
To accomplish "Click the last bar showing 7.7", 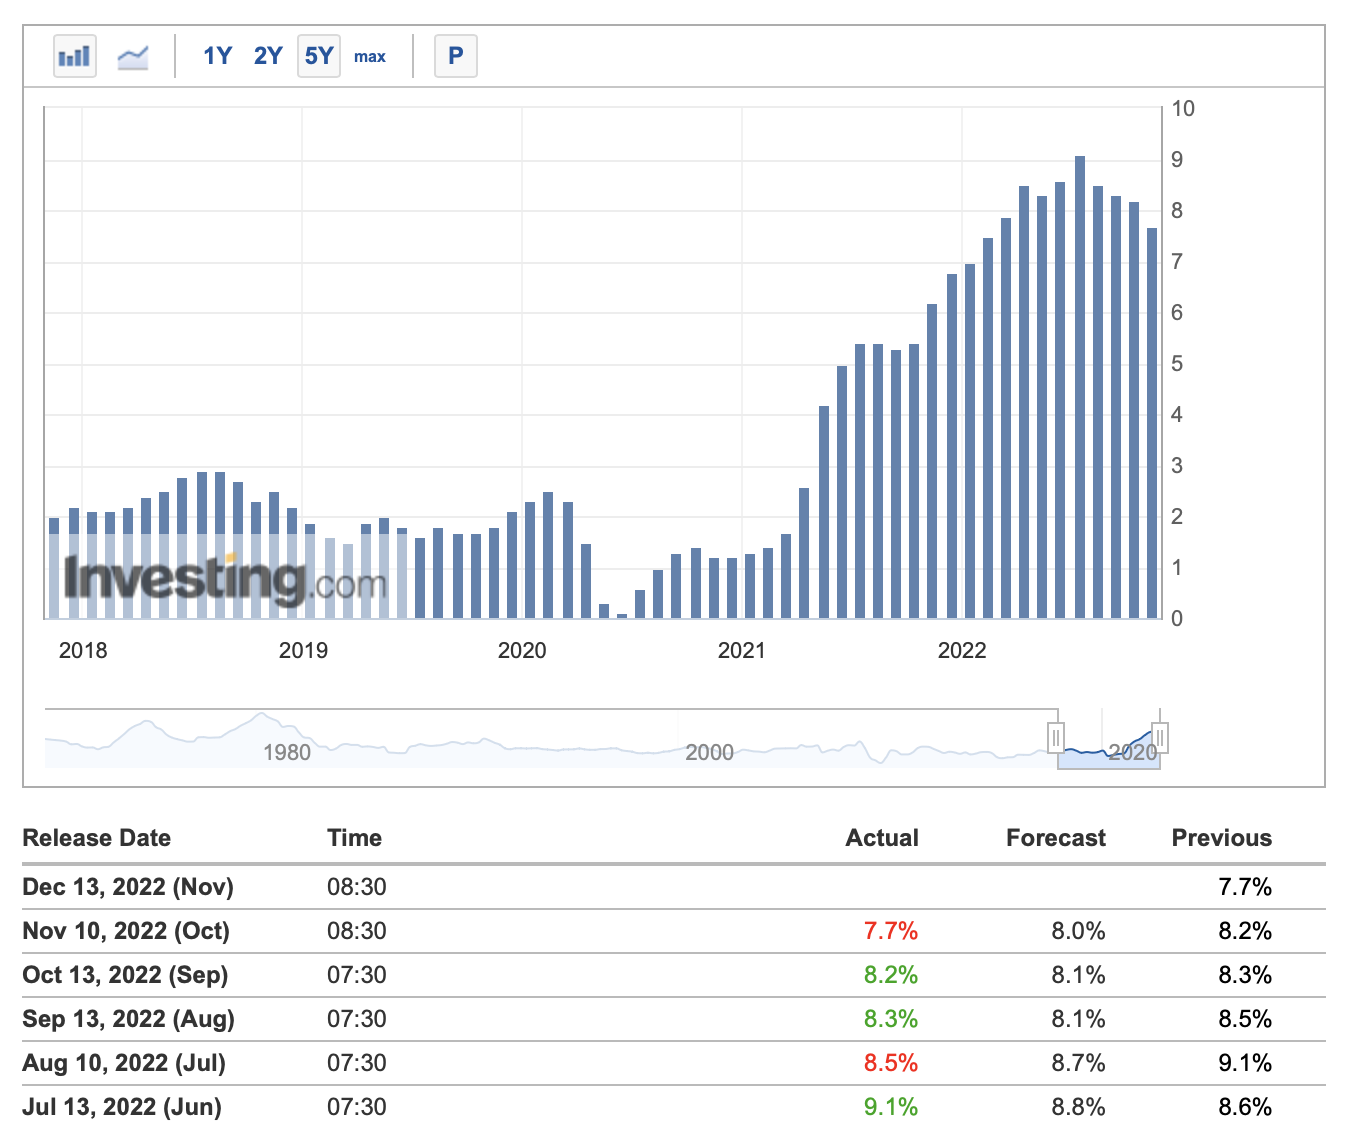I will click(x=1152, y=423).
